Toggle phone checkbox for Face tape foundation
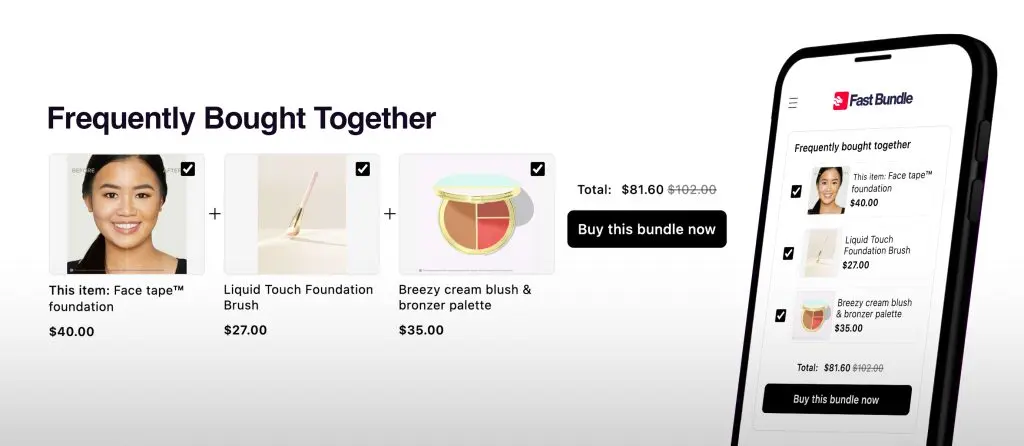The image size is (1024, 446). pyautogui.click(x=796, y=191)
